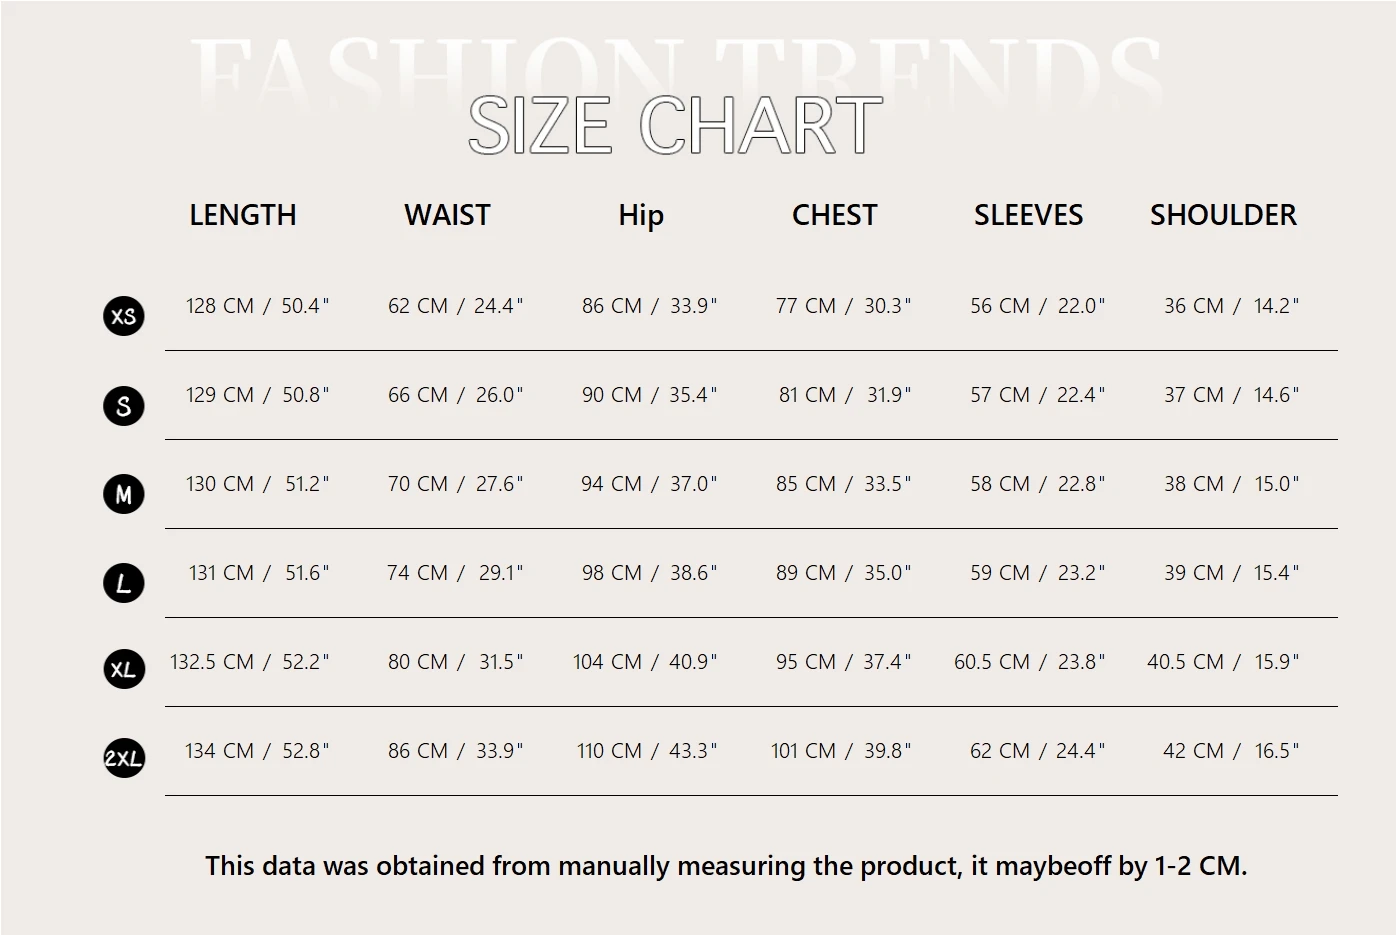The image size is (1396, 935).
Task: Click the SHOULDER column header
Action: [x=1223, y=215]
